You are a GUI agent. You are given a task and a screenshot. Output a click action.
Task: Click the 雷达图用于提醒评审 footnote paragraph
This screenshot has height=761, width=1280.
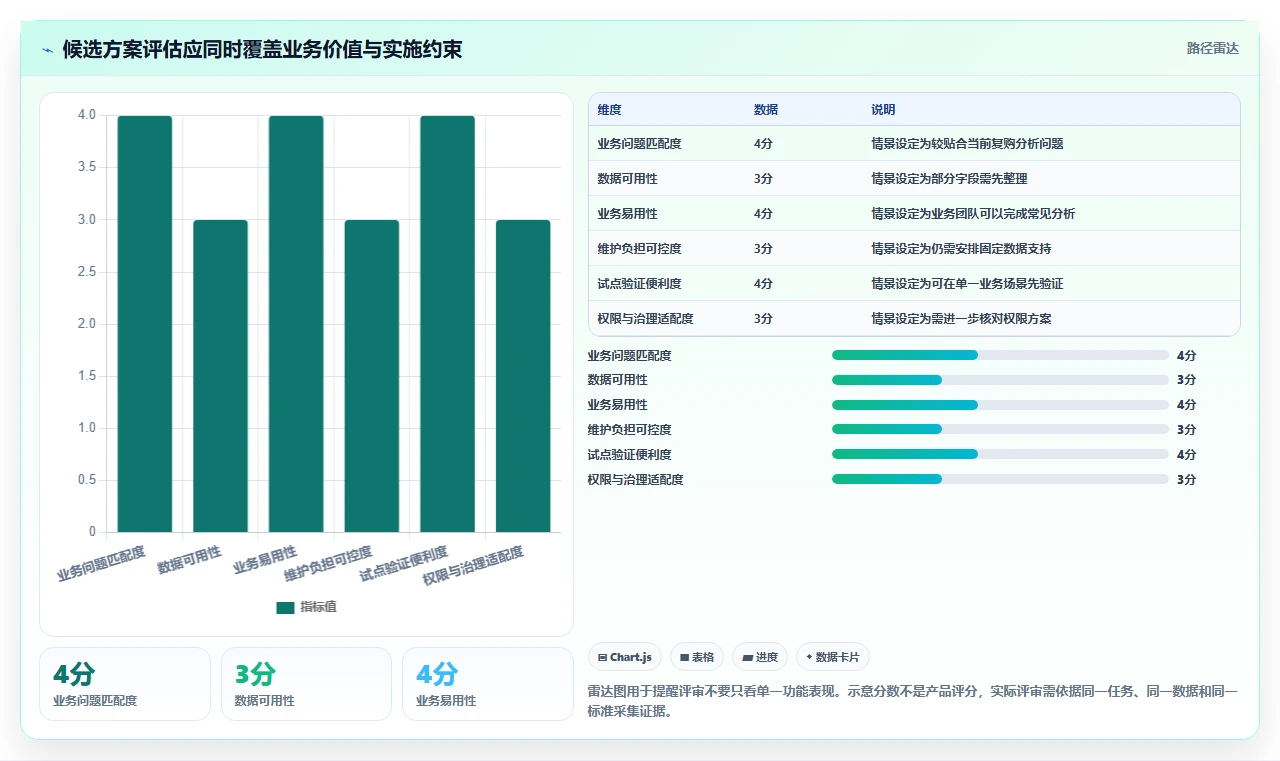(x=913, y=701)
